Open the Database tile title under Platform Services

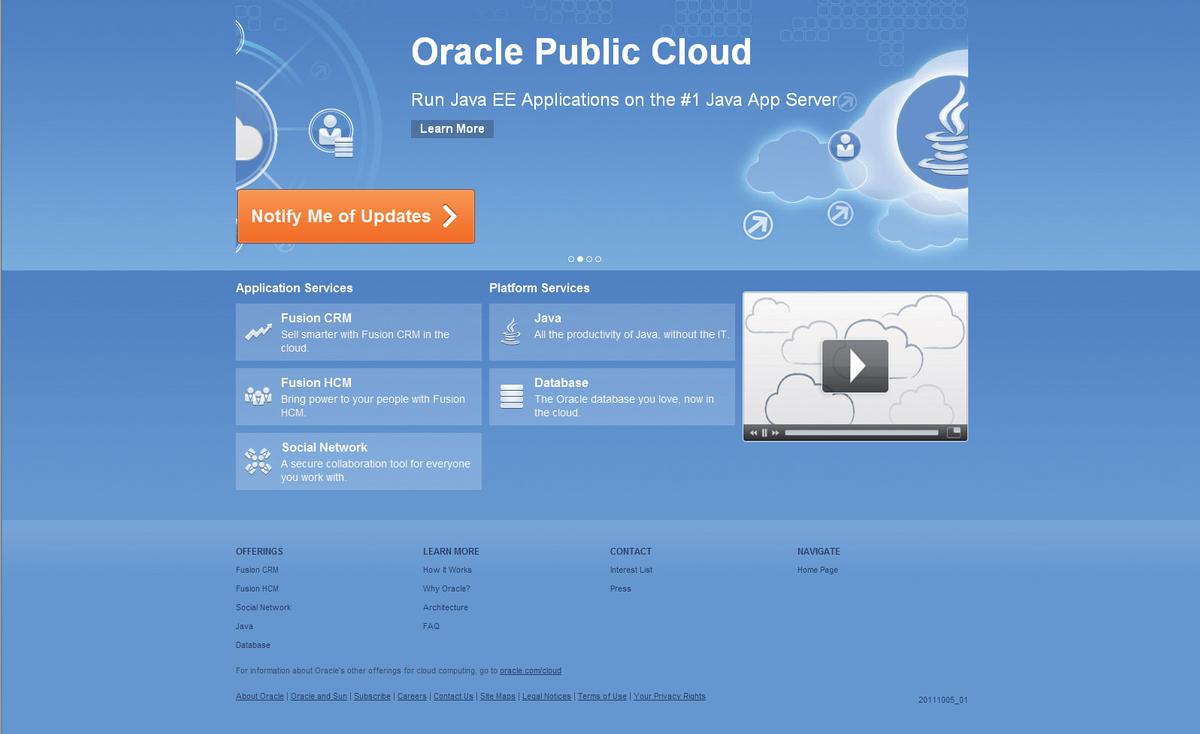point(561,383)
